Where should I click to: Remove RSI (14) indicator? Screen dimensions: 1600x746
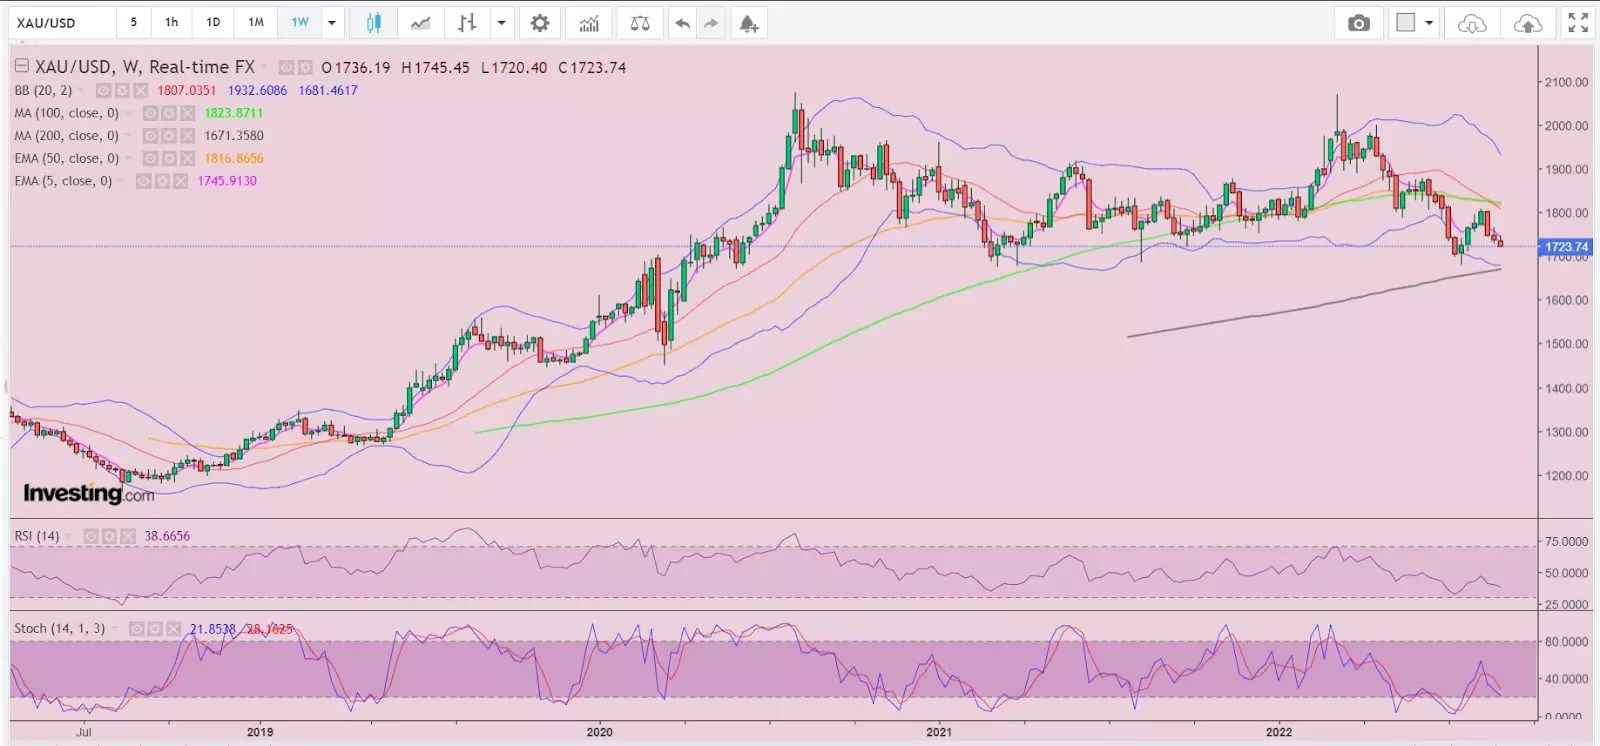coord(127,536)
